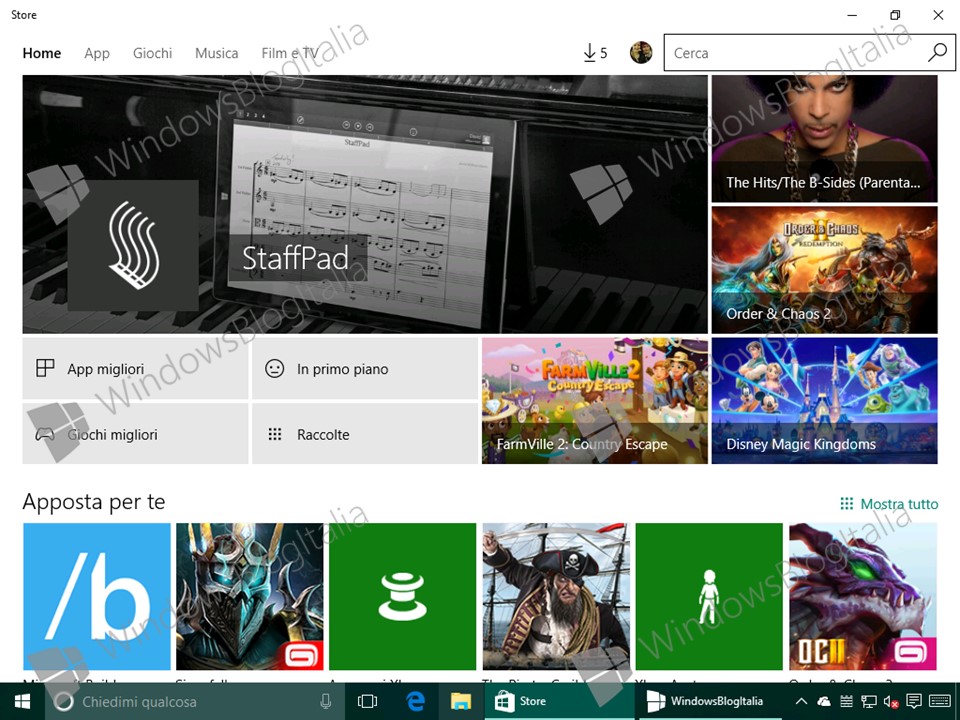960x720 pixels.
Task: Open the In primo piano section
Action: point(365,369)
